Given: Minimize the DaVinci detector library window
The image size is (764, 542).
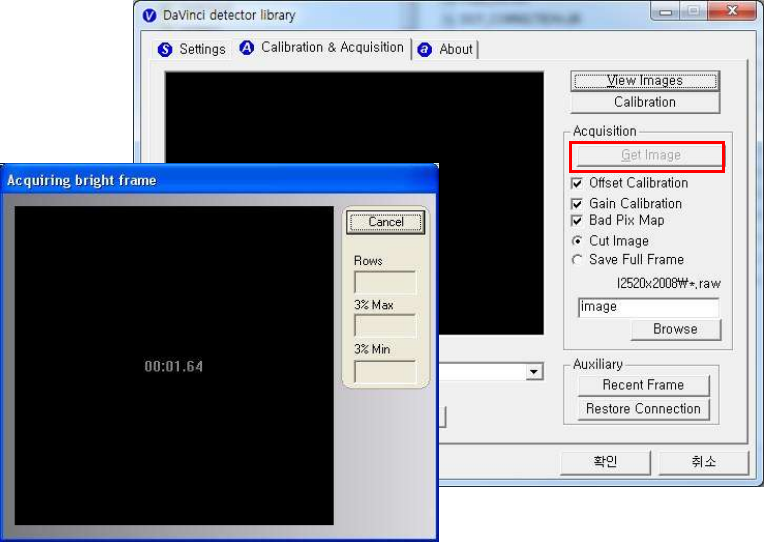Looking at the screenshot, I should click(665, 12).
